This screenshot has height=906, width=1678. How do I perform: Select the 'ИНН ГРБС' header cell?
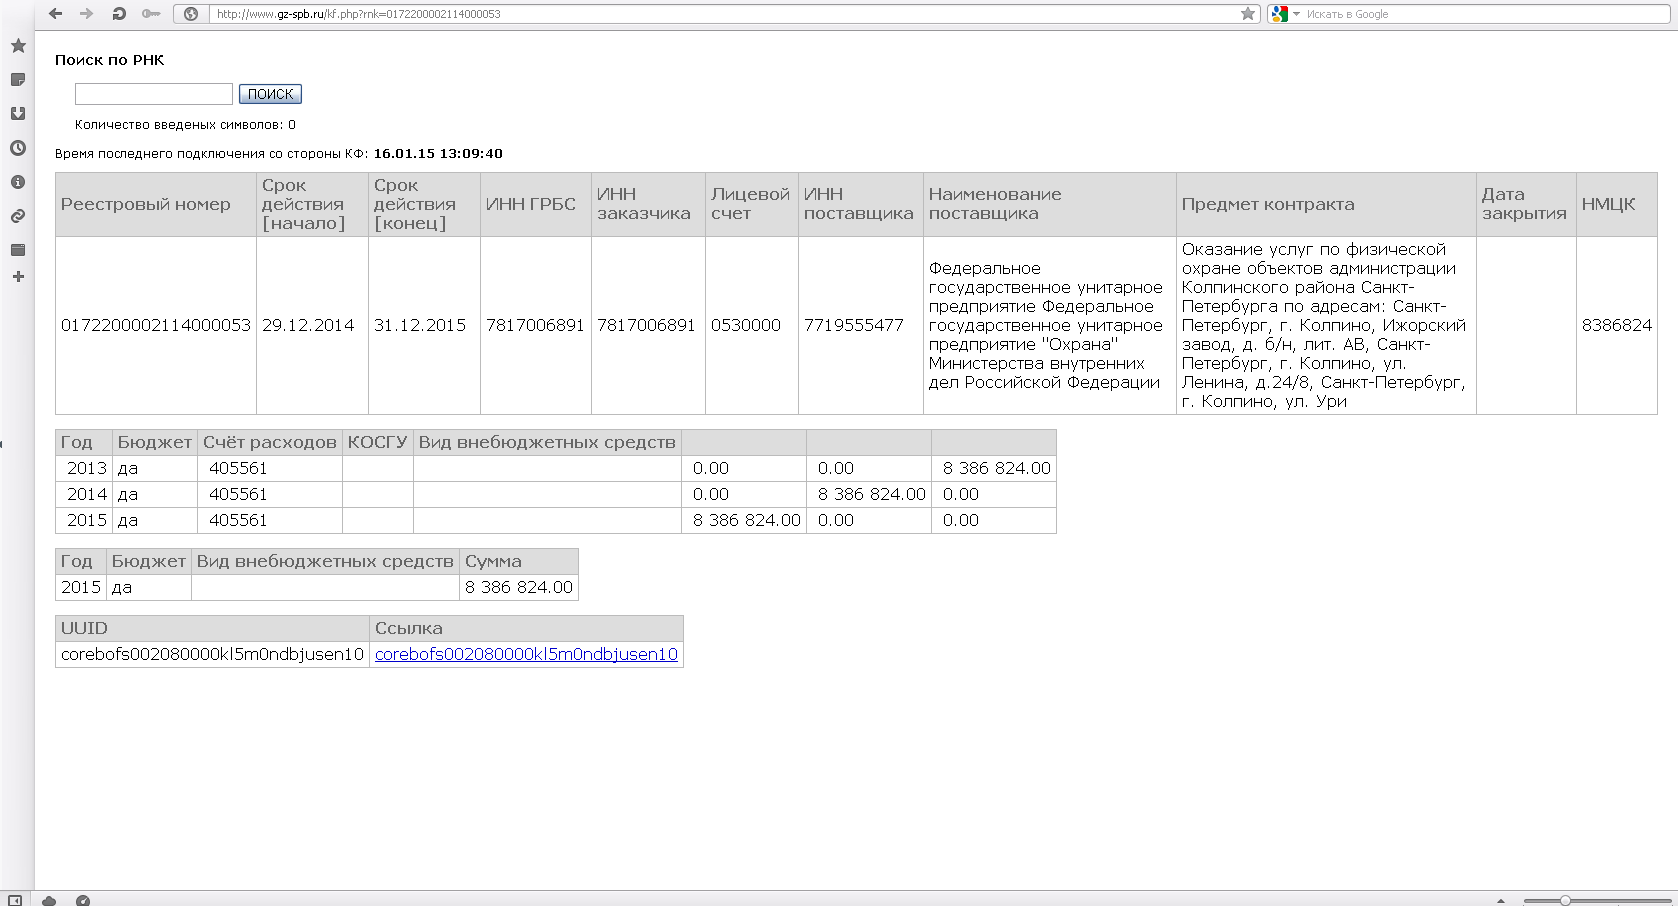click(536, 204)
